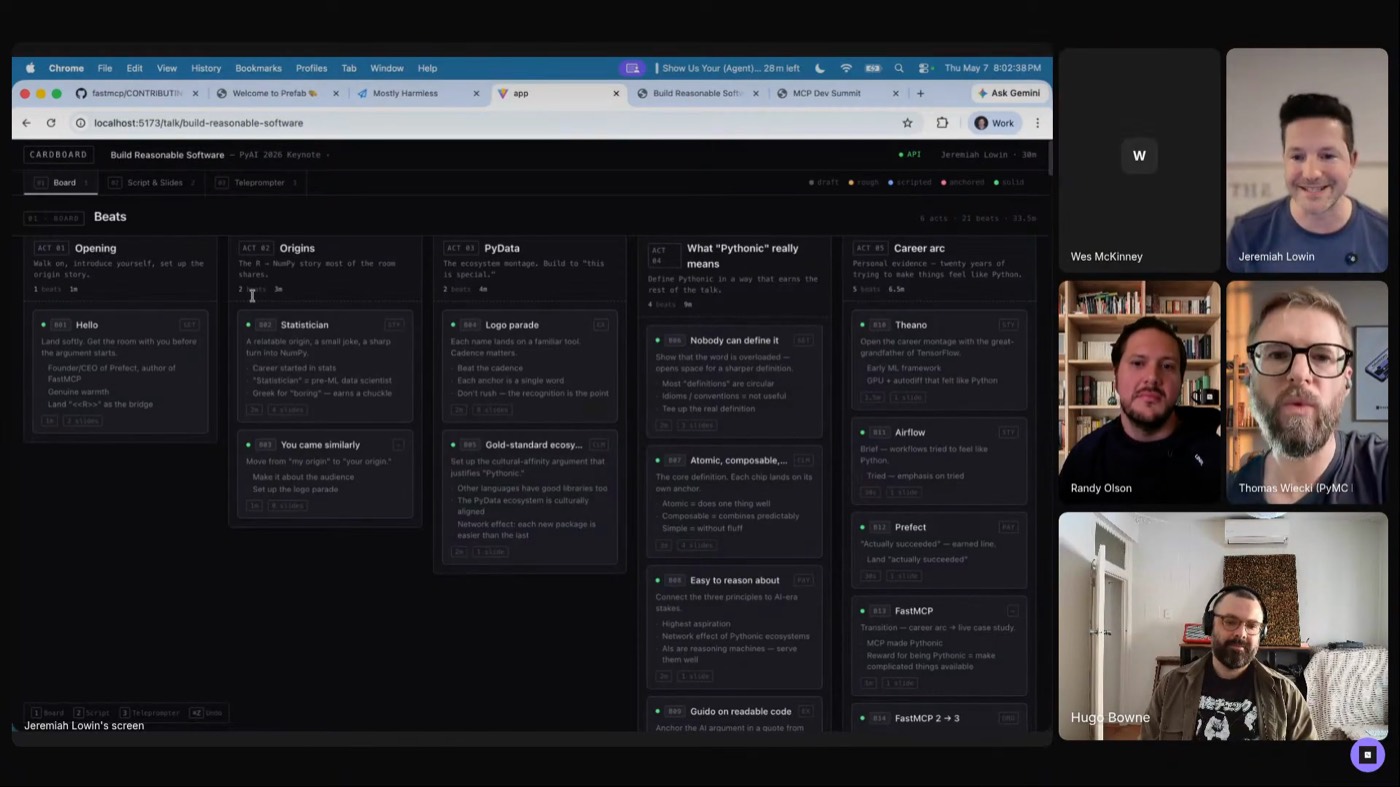Click the Prefect beat title

(x=910, y=528)
